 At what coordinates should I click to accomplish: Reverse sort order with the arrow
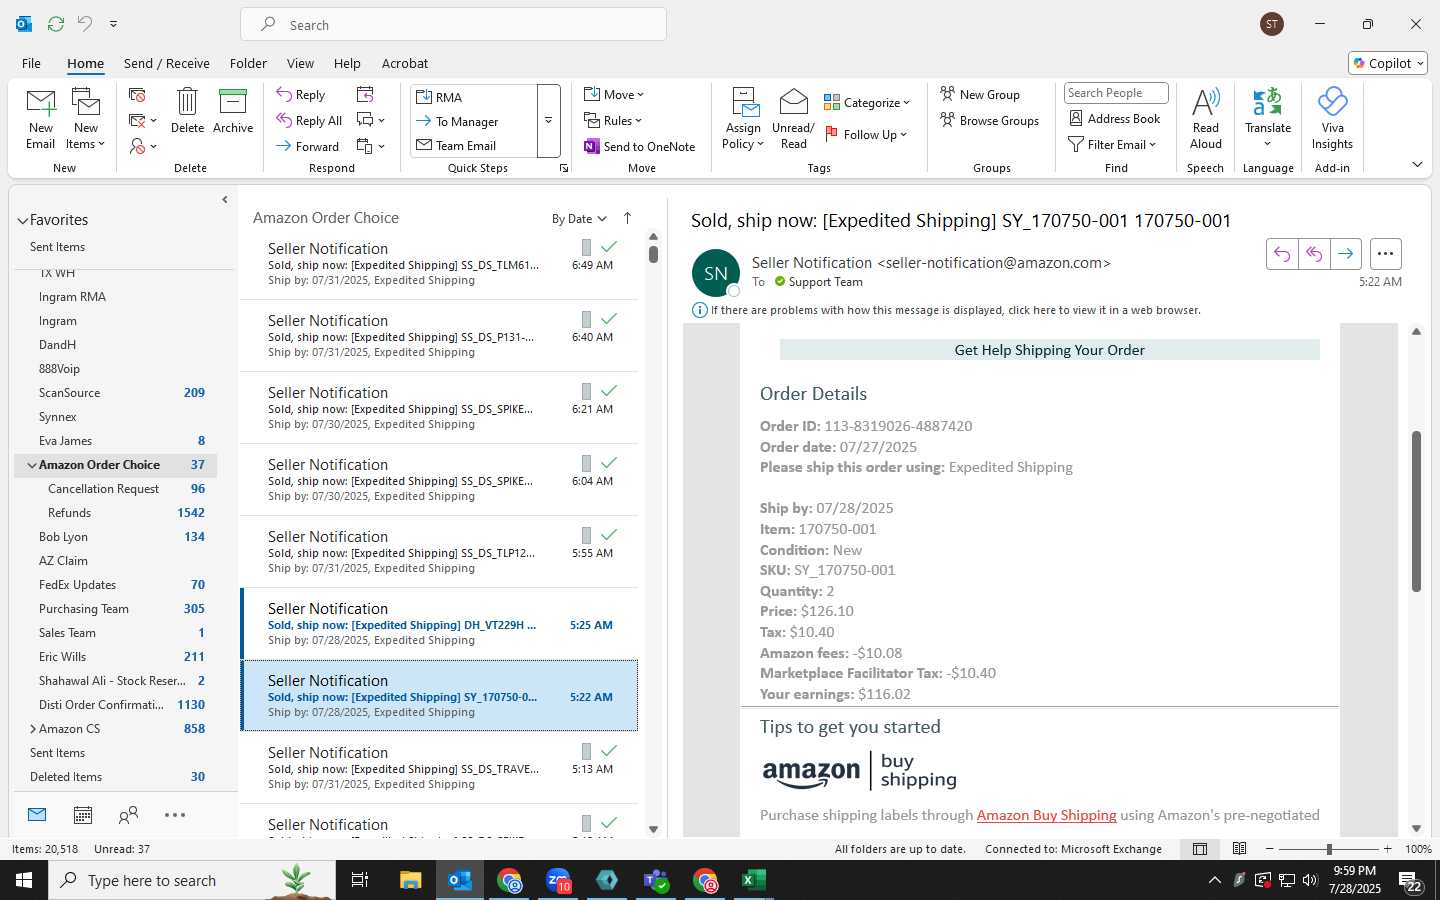(627, 218)
